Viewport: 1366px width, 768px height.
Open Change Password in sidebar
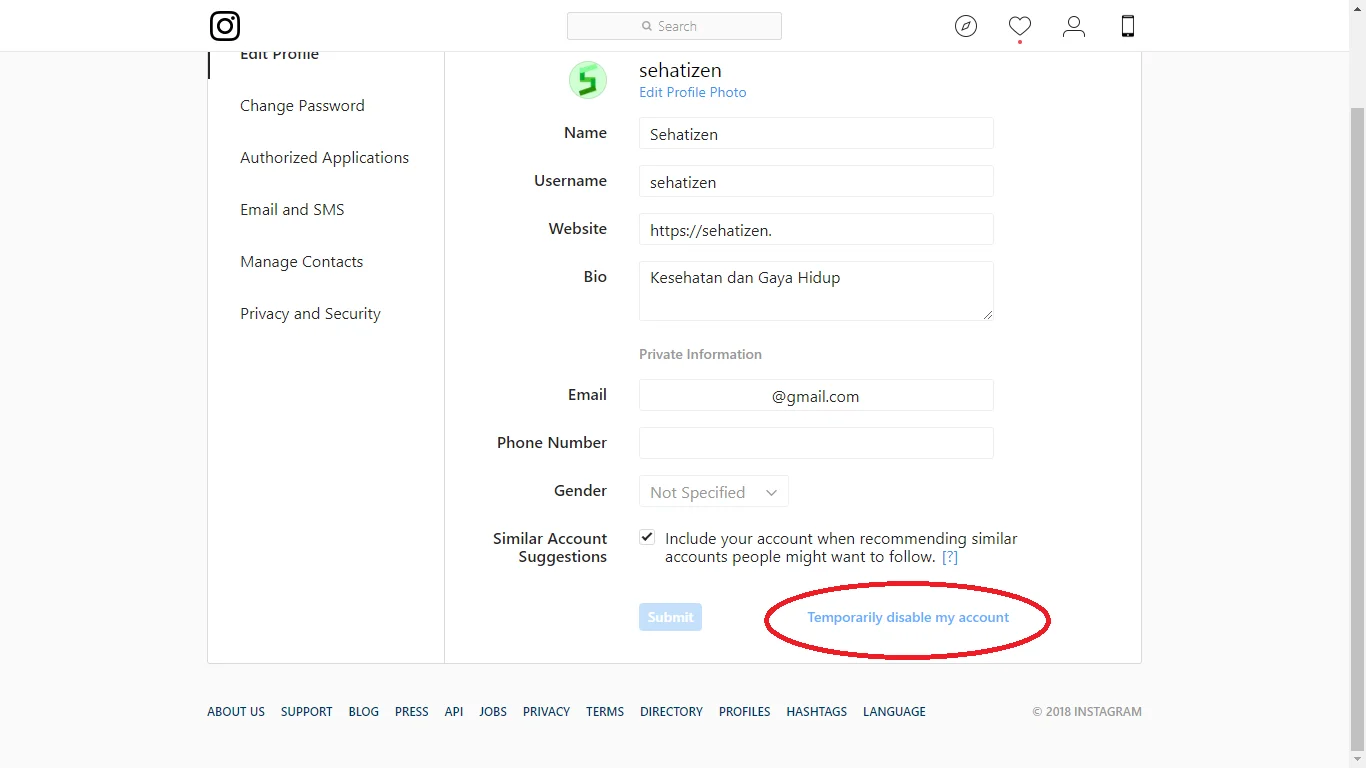click(x=302, y=106)
